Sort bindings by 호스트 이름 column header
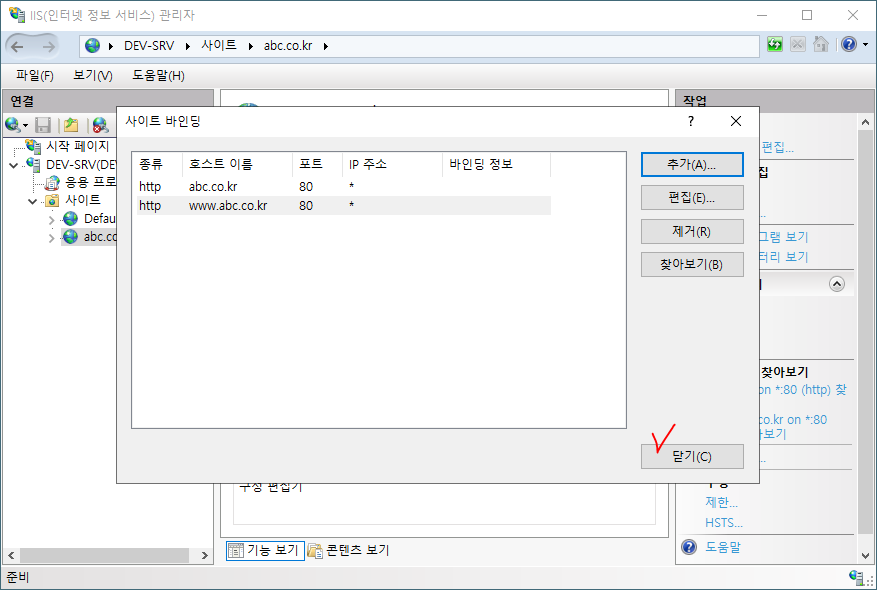 237,164
